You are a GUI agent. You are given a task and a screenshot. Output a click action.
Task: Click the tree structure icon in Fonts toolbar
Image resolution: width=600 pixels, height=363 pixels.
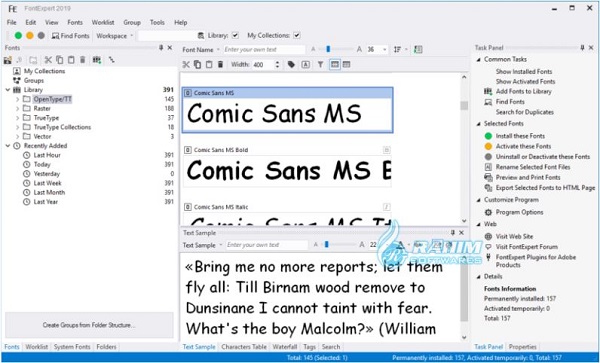pos(111,60)
